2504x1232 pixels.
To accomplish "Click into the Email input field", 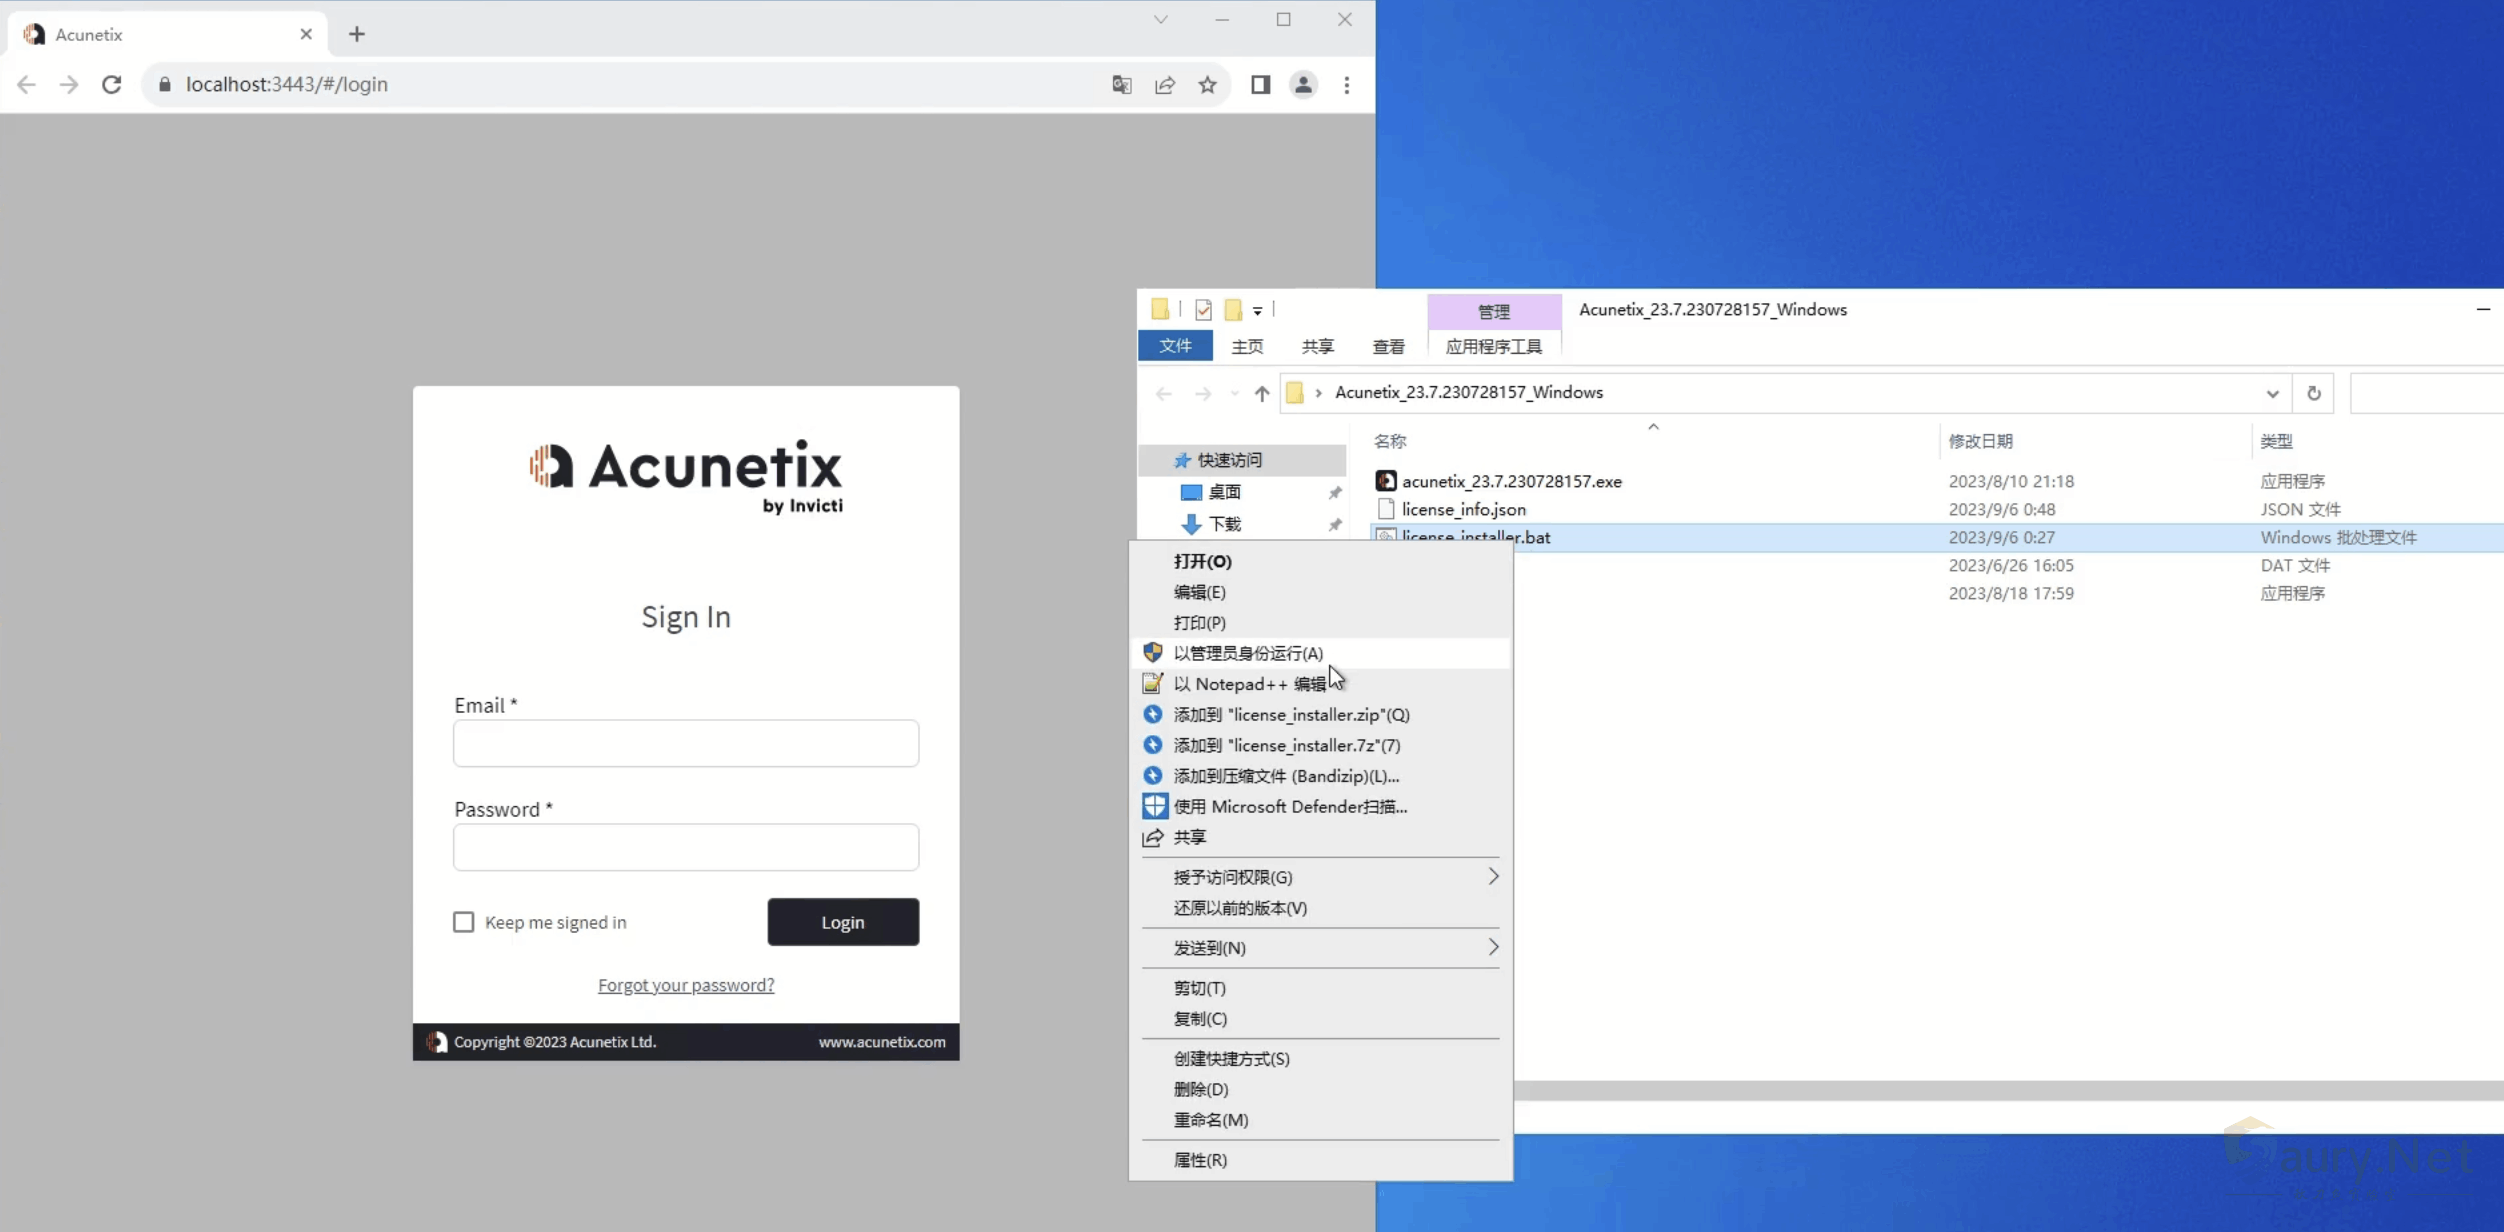I will pos(686,744).
